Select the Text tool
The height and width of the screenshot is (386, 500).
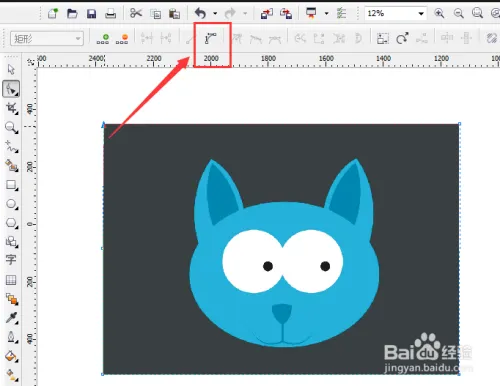click(x=11, y=260)
